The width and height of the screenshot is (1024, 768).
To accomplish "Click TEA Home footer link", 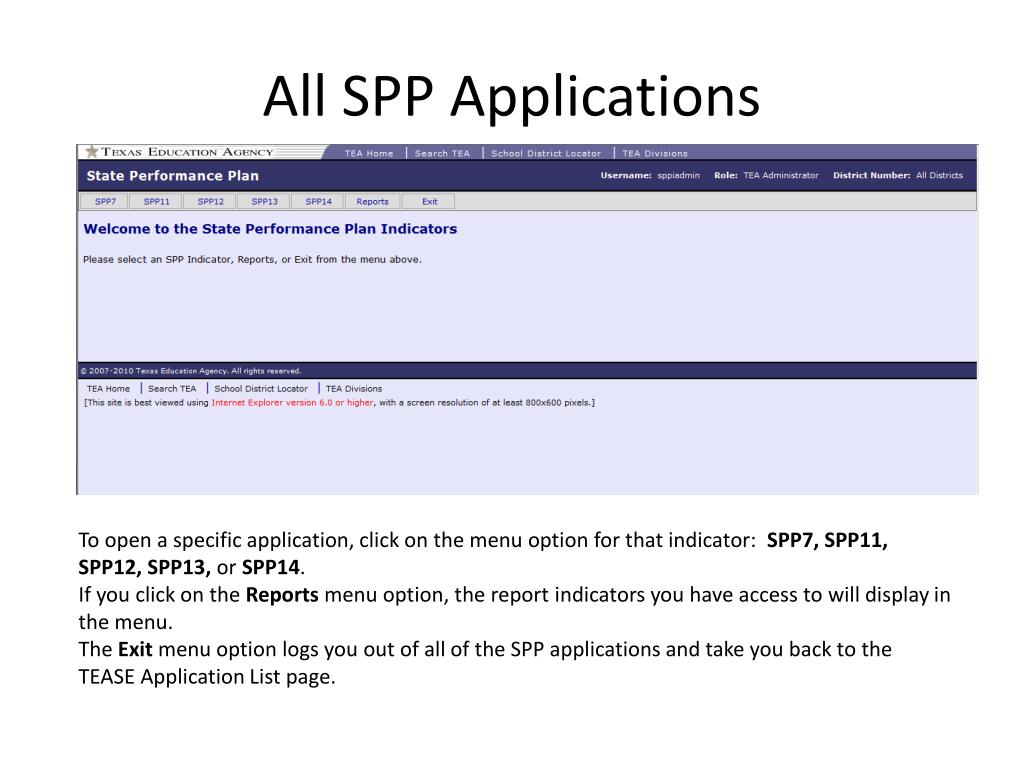I will [x=108, y=389].
